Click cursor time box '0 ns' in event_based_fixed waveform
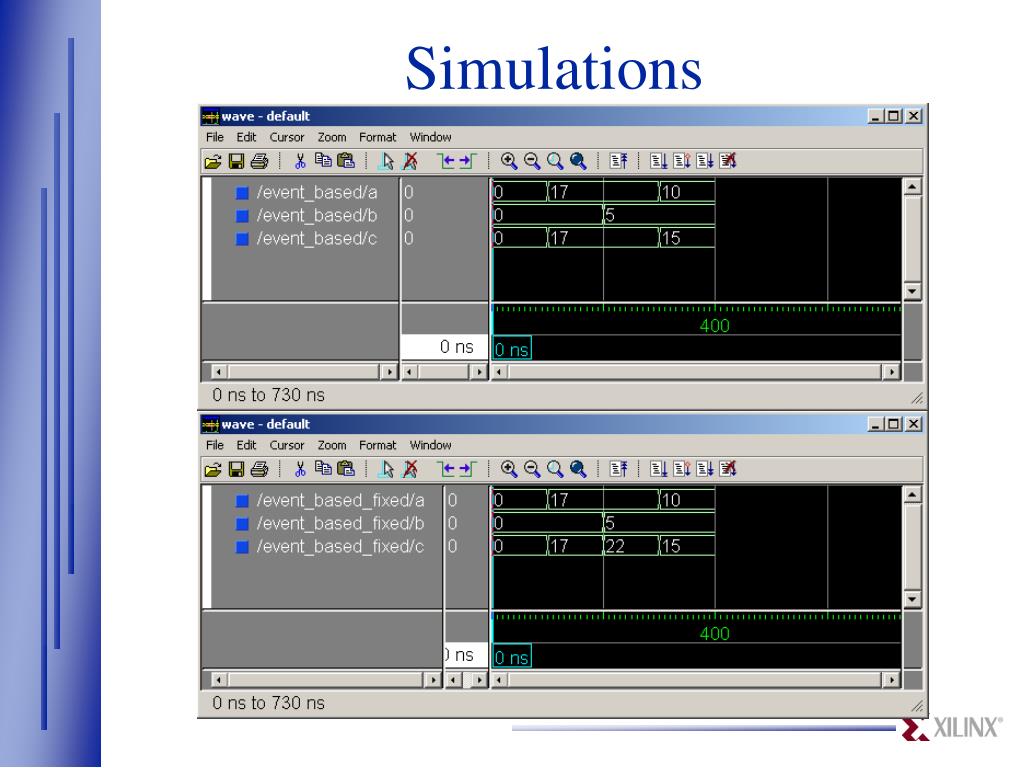The width and height of the screenshot is (1024, 768). 512,656
